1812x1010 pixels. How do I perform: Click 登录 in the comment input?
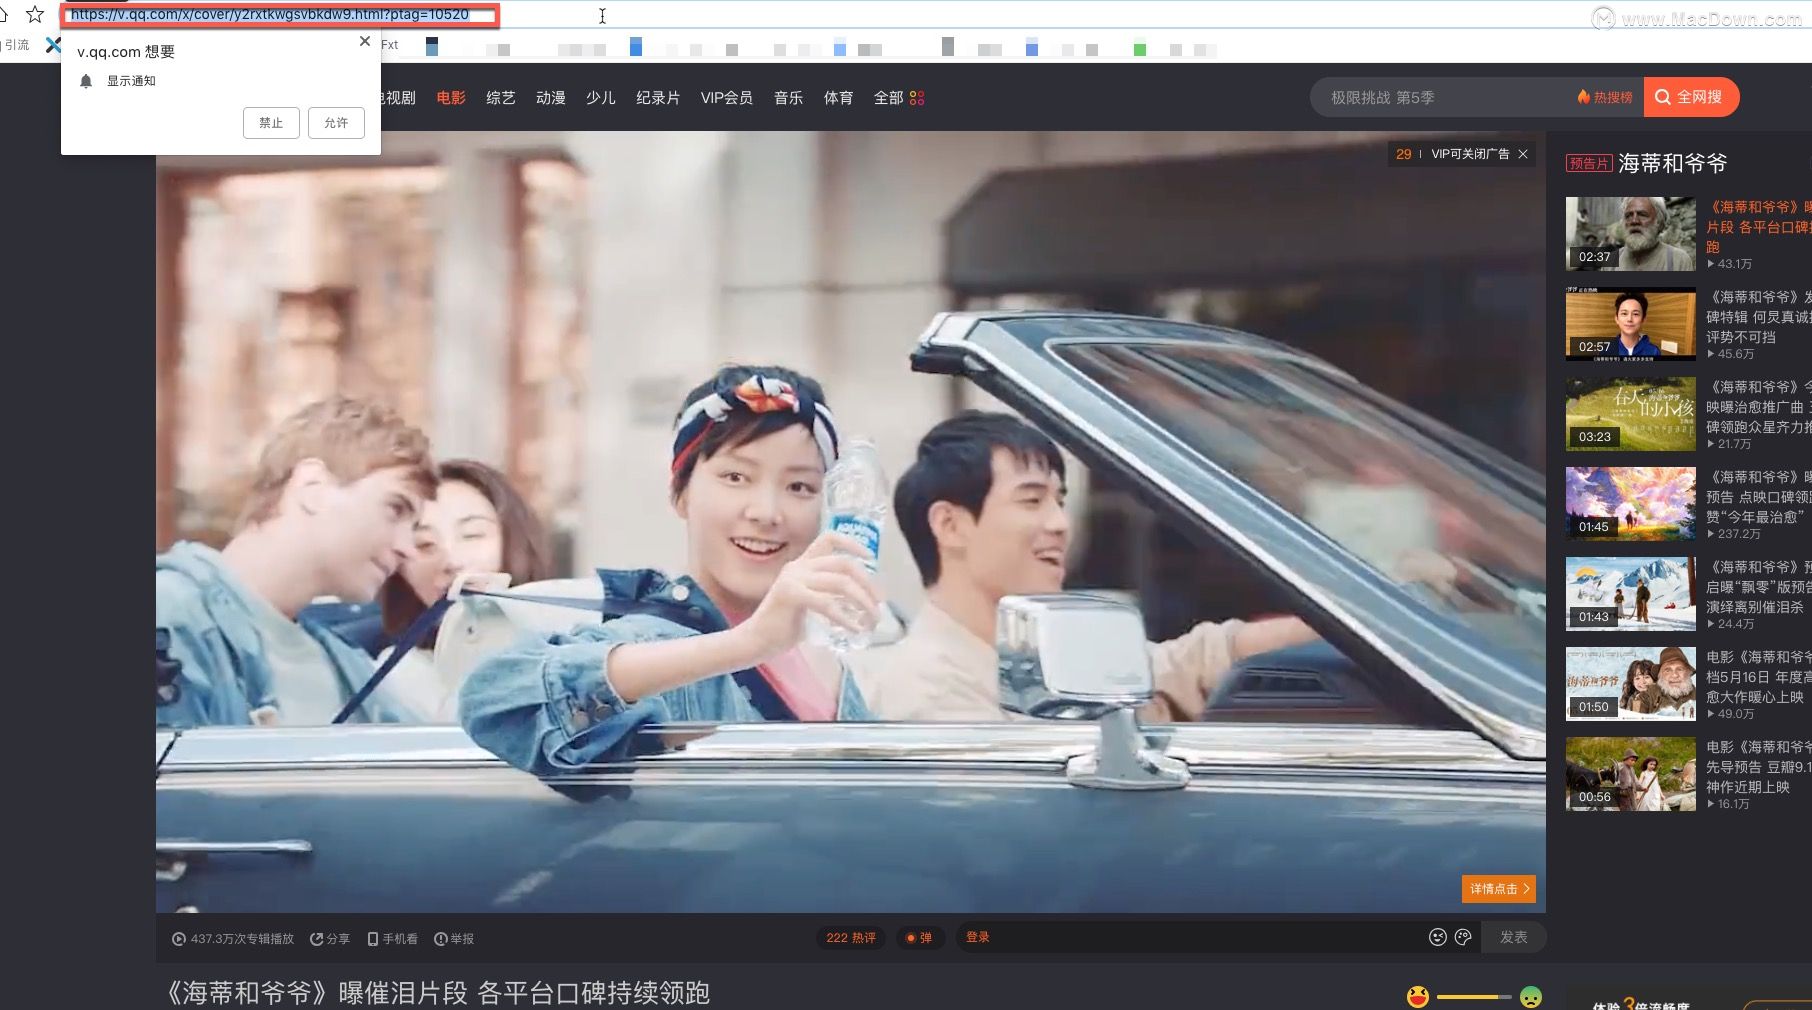click(x=978, y=938)
